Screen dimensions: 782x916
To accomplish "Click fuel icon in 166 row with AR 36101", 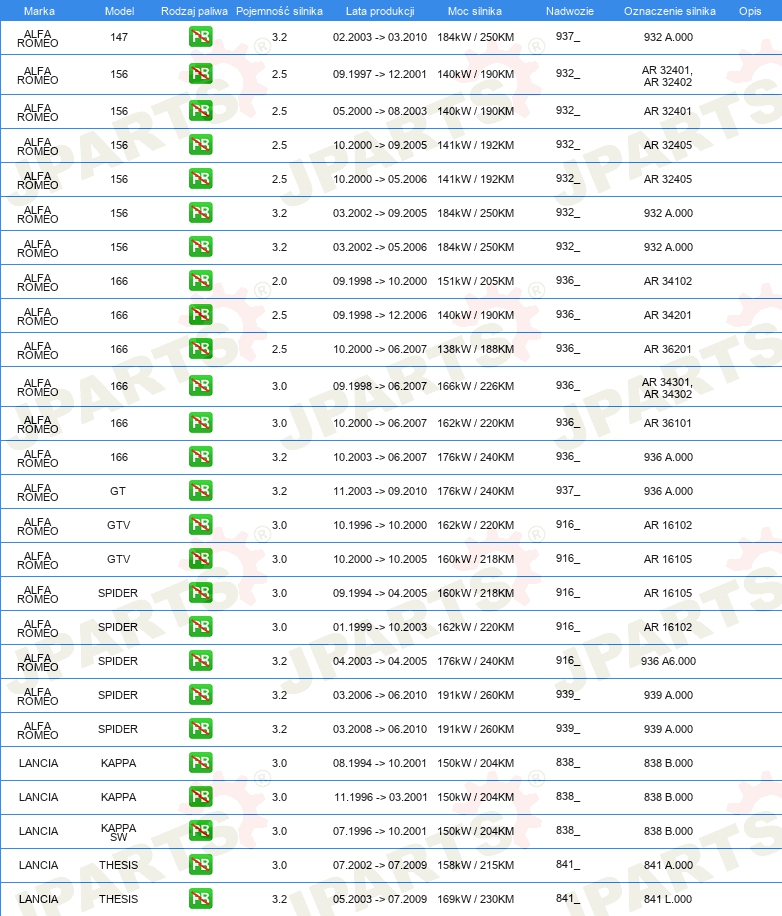I will pos(200,422).
